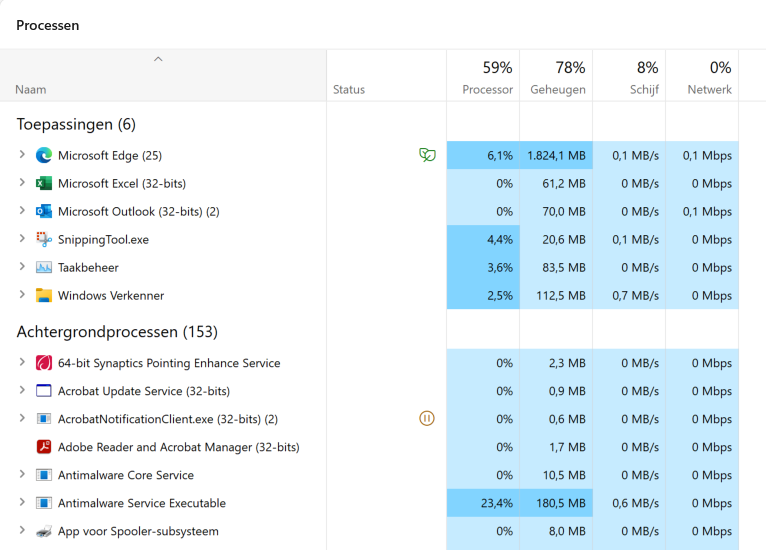Expand the Antimalware Service Executable row
Viewport: 766px width, 550px height.
point(22,502)
